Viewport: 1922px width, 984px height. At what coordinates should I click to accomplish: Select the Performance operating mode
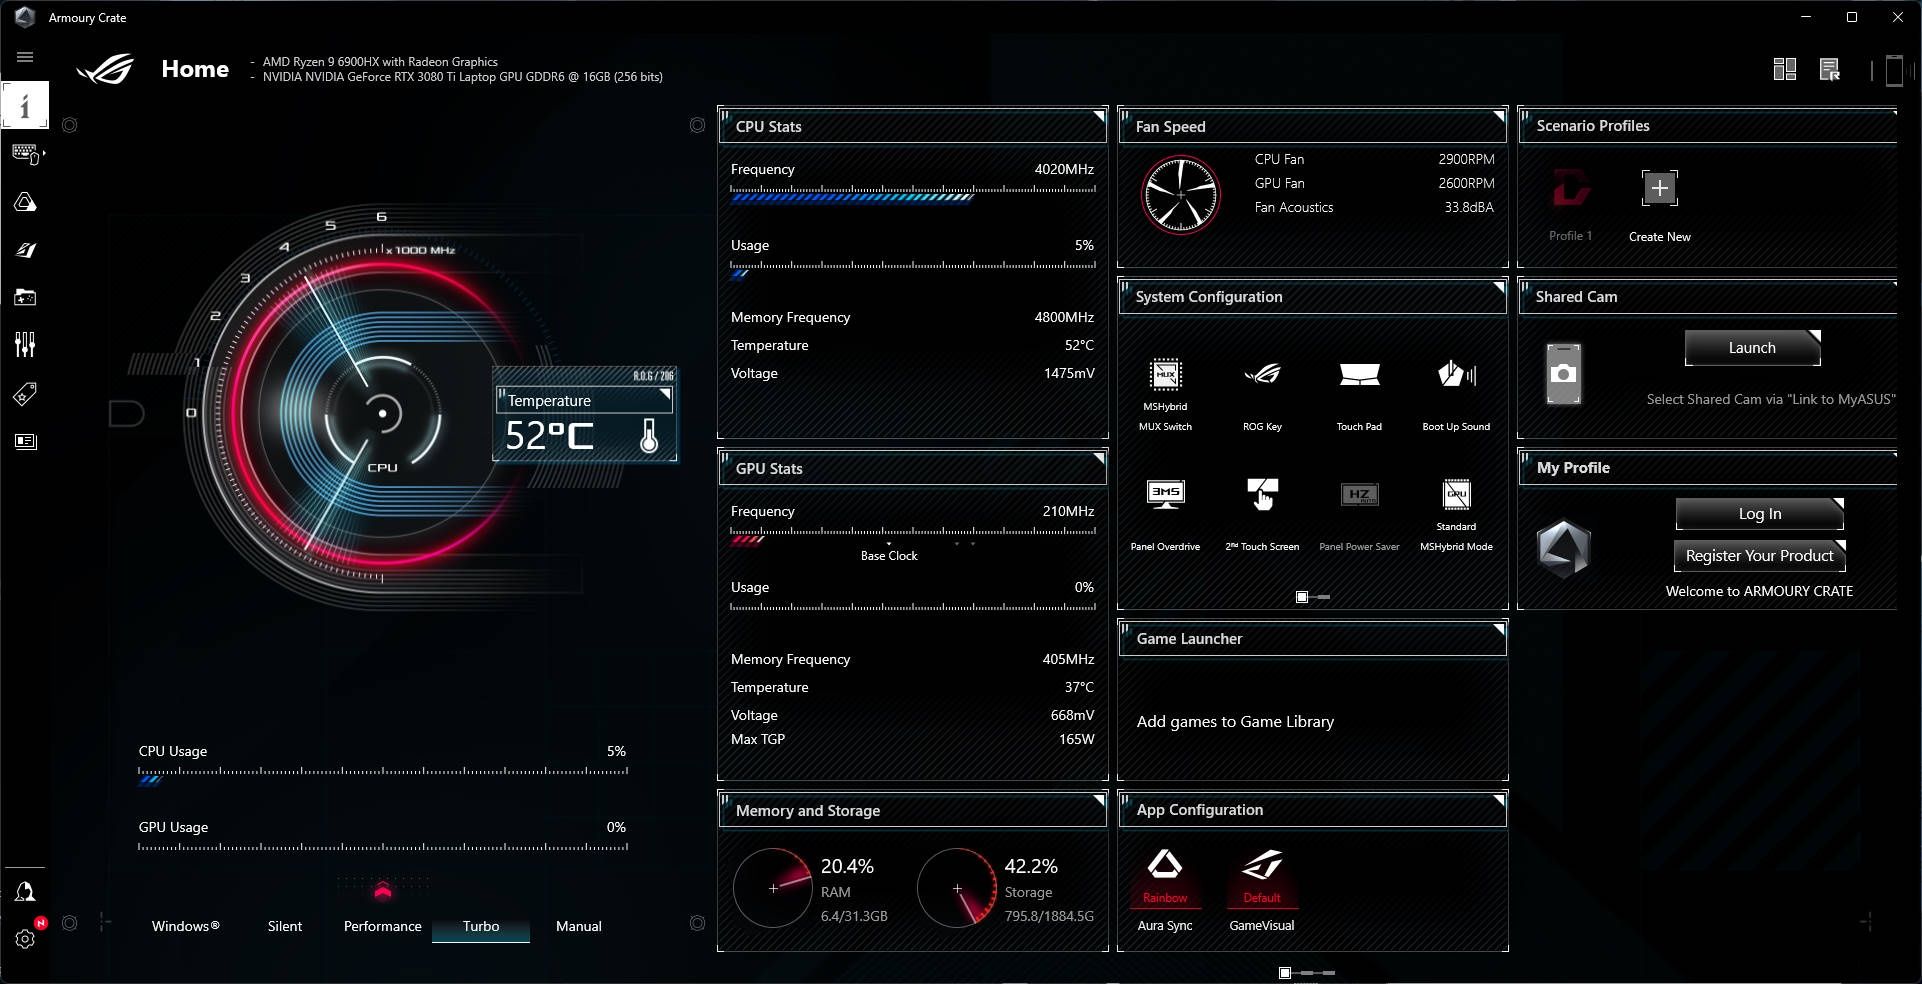(x=383, y=926)
